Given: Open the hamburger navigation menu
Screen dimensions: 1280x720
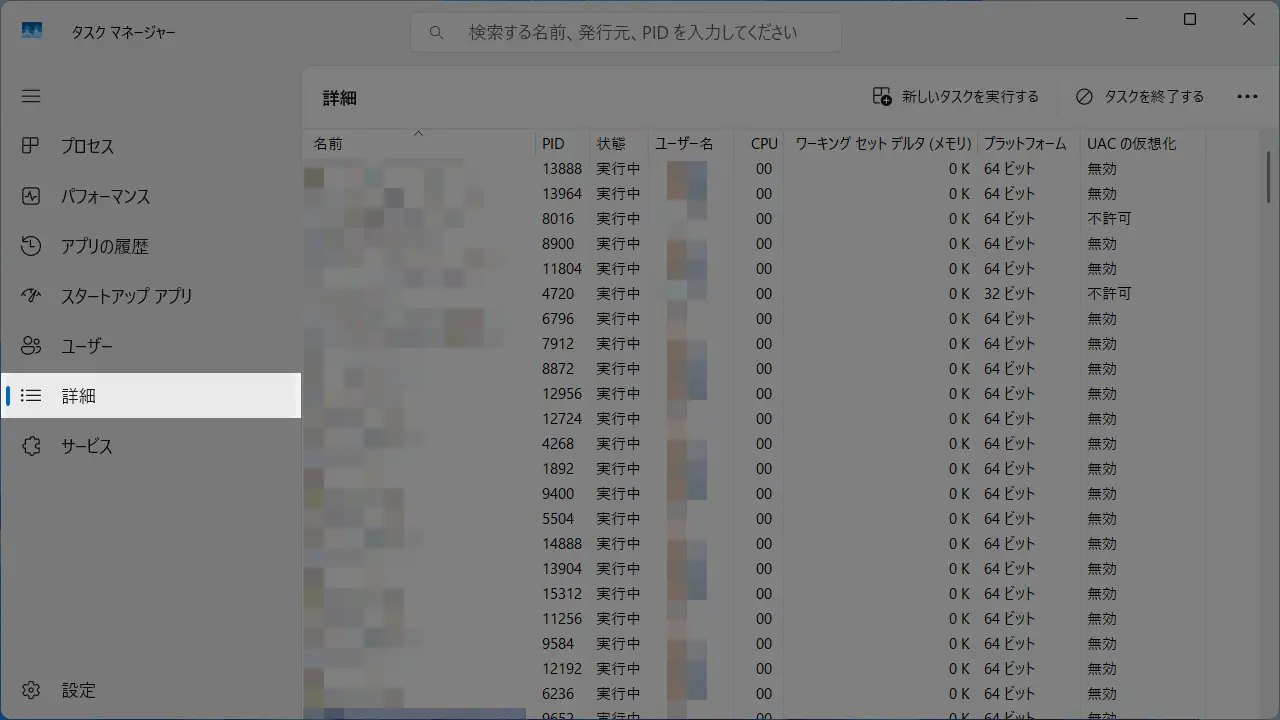Looking at the screenshot, I should click(31, 96).
